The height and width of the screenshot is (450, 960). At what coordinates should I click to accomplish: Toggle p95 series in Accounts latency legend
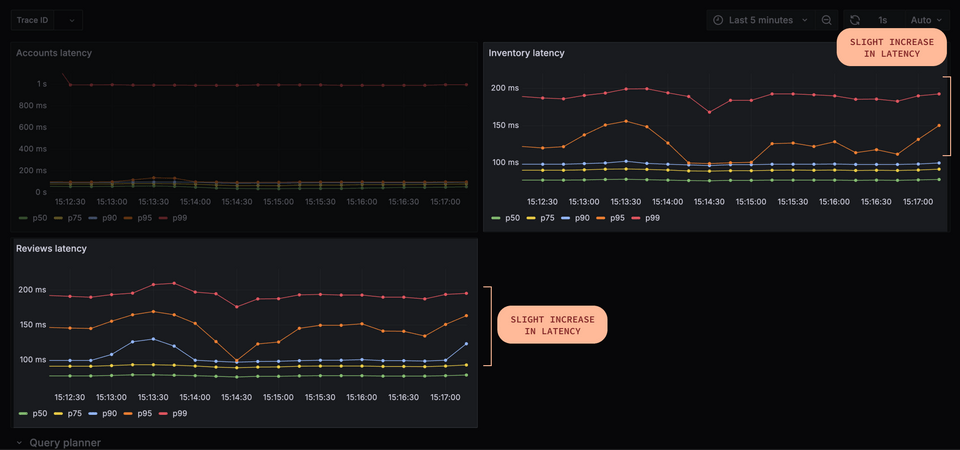click(x=137, y=217)
